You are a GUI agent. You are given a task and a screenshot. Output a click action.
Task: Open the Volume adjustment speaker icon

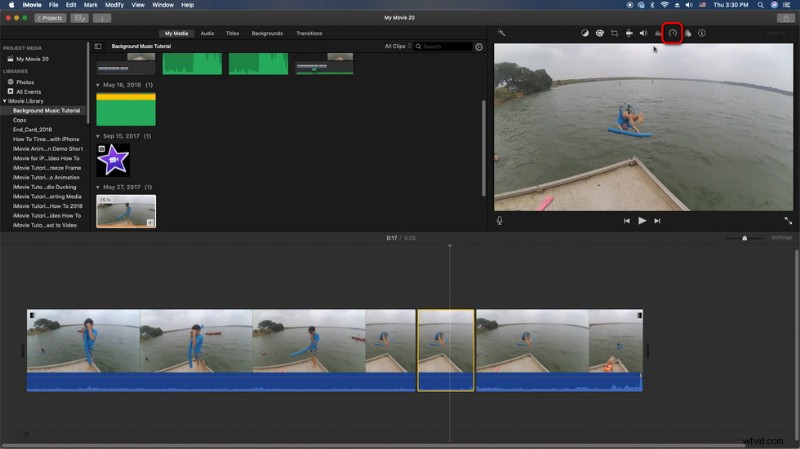click(x=643, y=33)
